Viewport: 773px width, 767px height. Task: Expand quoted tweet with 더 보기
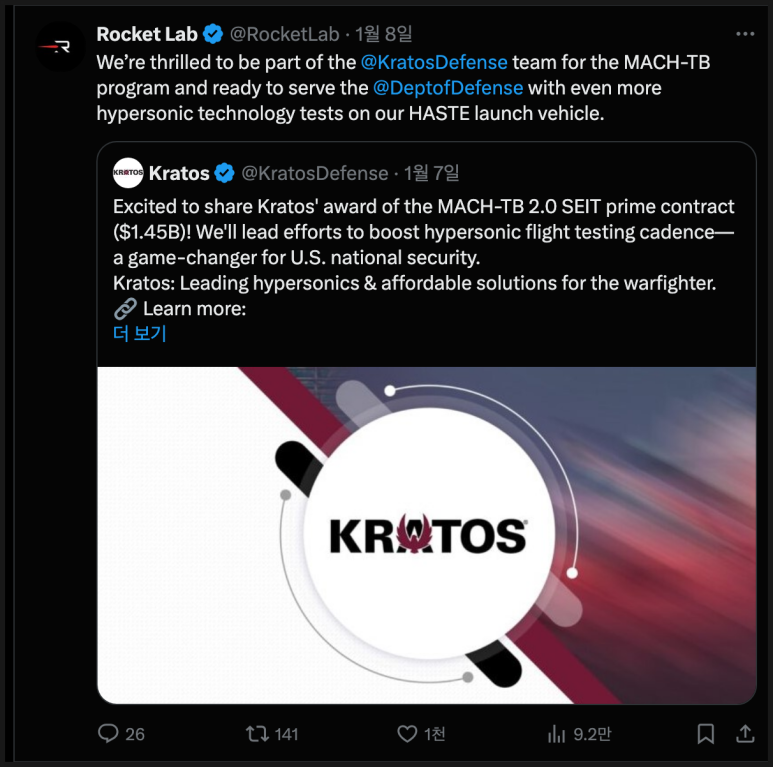coord(140,333)
